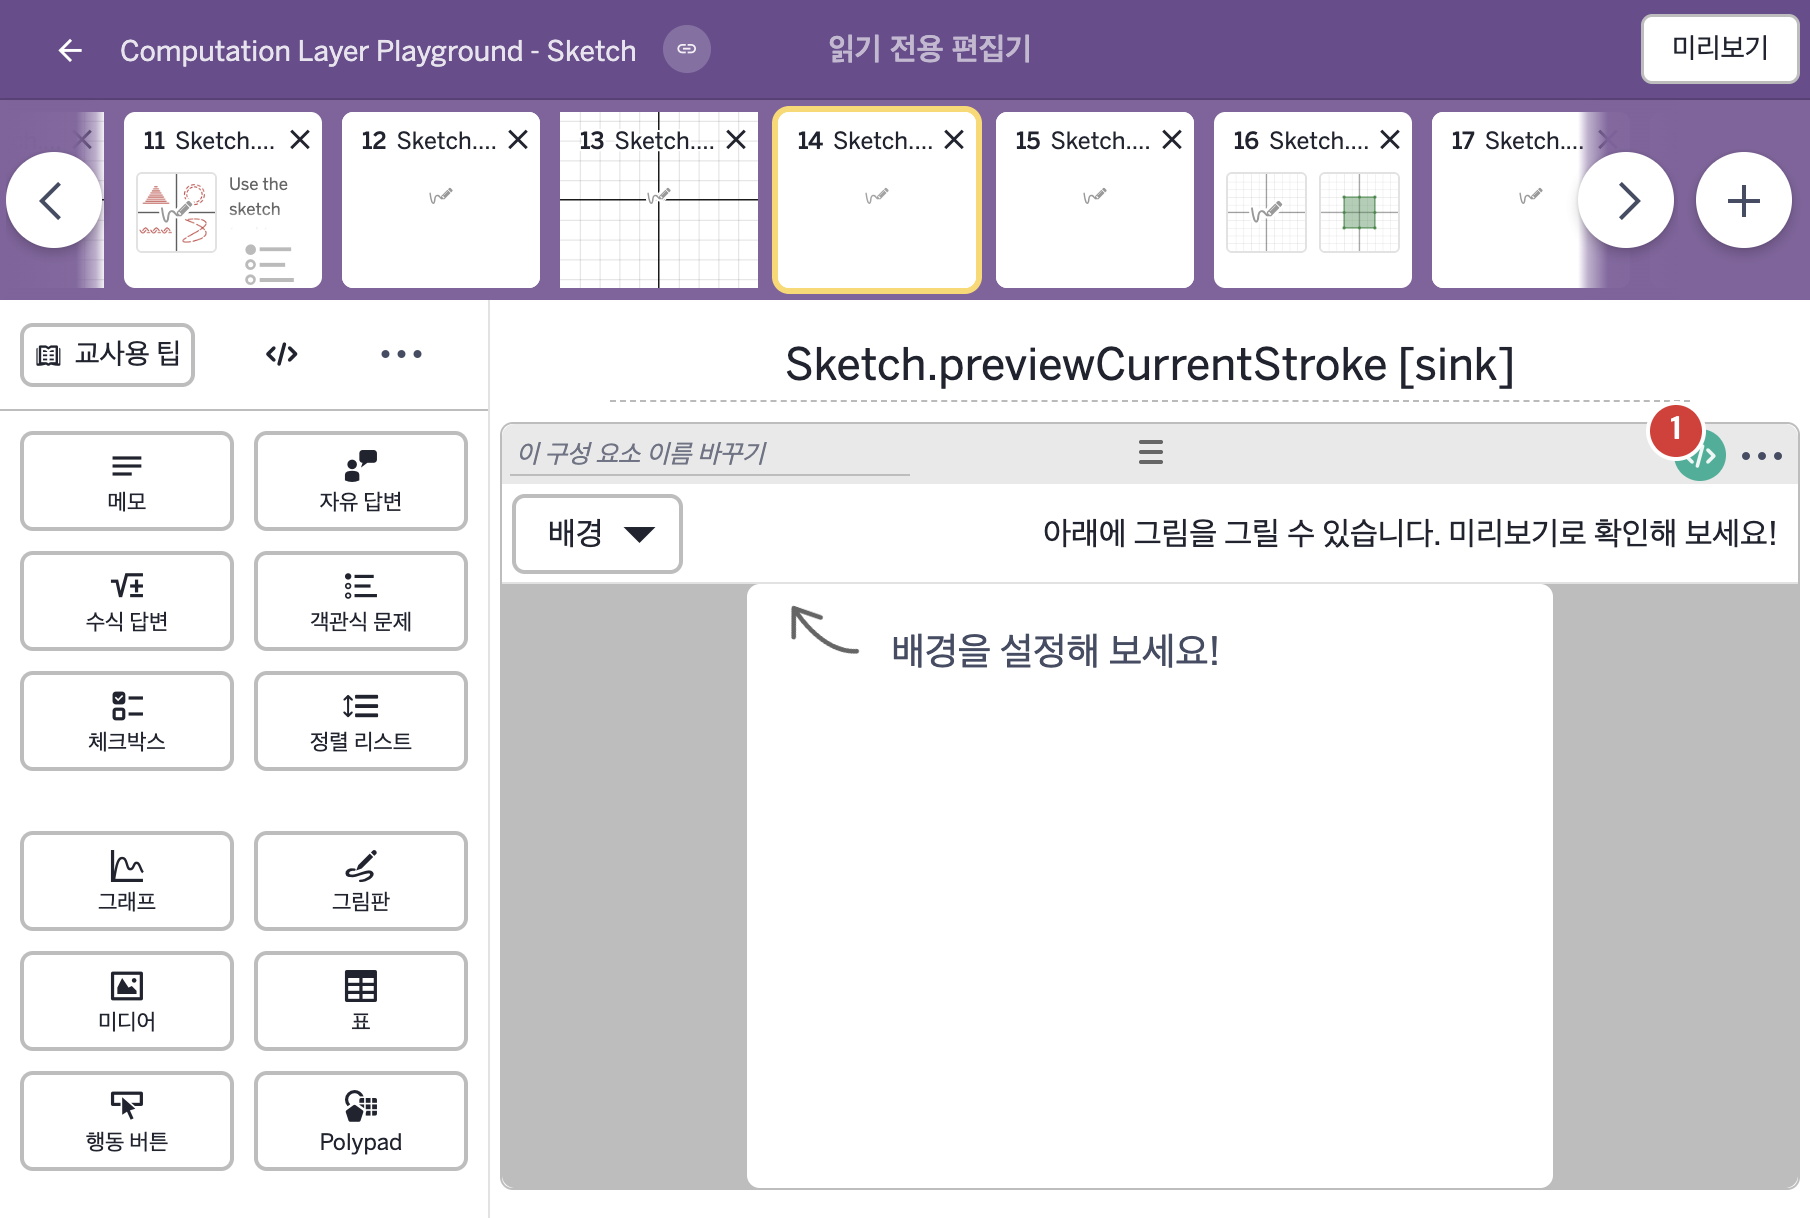Viewport: 1810px width, 1218px height.
Task: Show previous screens with left chevron
Action: click(54, 200)
